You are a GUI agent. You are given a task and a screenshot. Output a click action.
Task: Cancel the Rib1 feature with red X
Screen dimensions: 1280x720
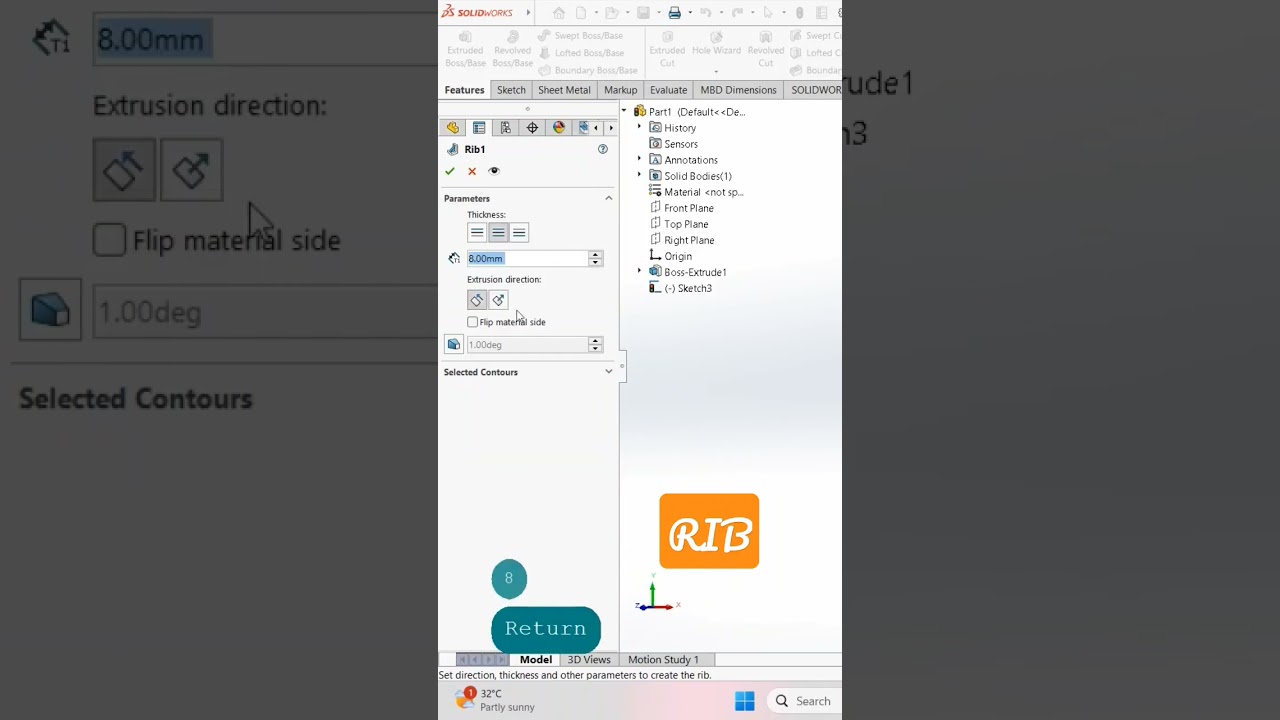472,171
